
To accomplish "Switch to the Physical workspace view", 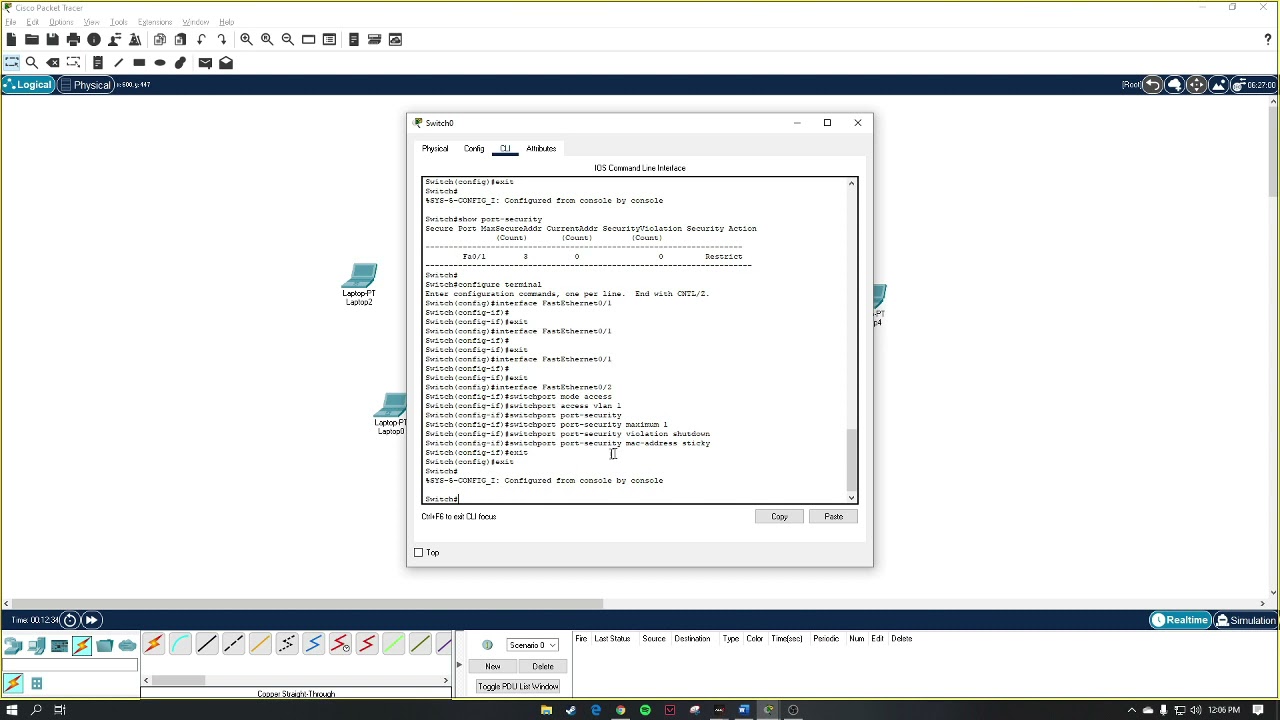I will [86, 85].
